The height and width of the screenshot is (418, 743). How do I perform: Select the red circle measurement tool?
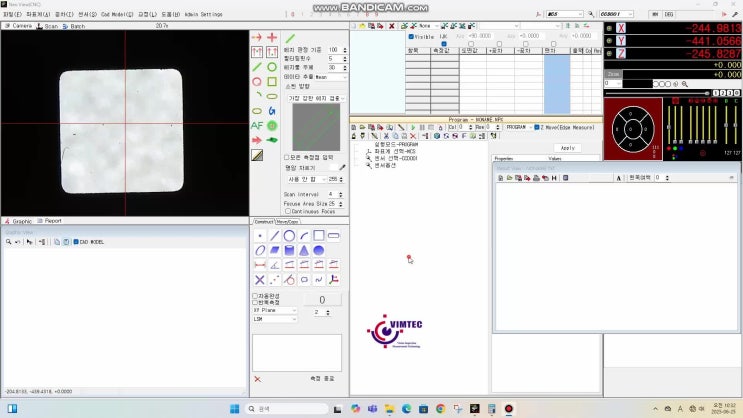[x=257, y=82]
